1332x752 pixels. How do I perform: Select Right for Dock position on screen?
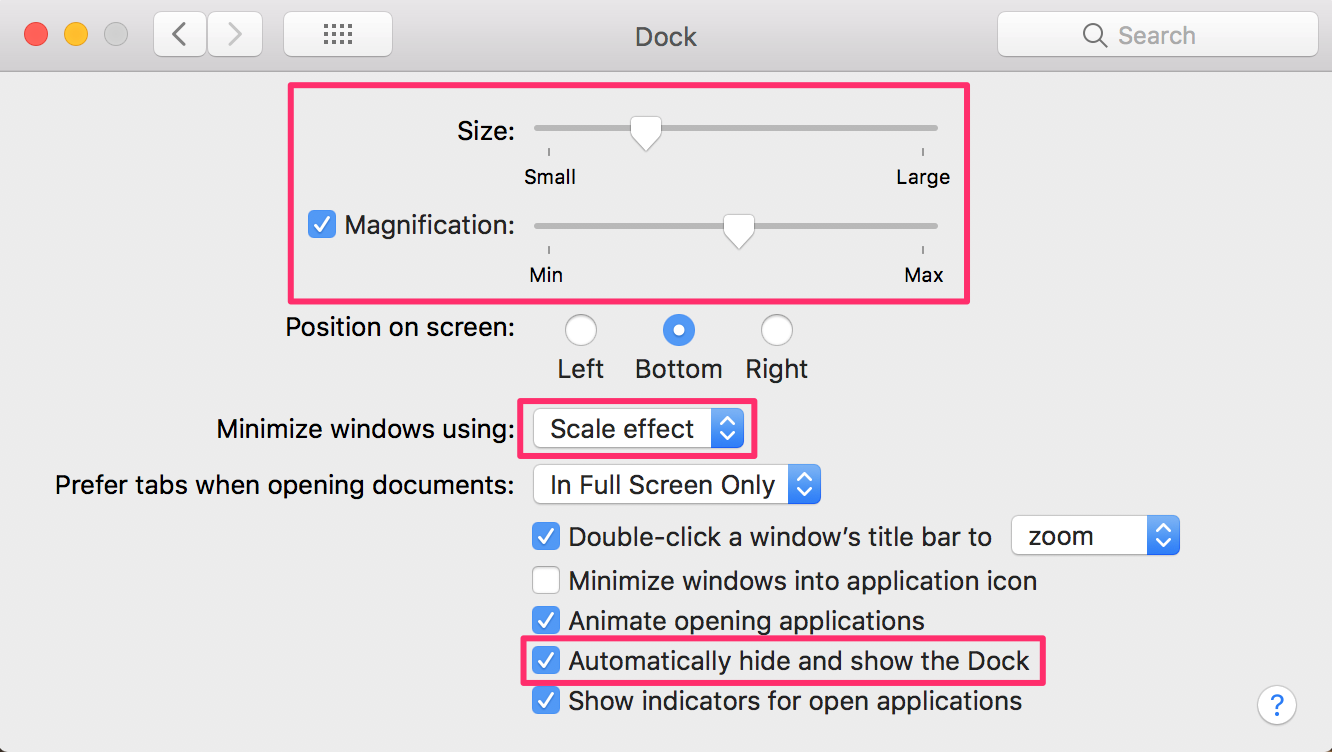(x=776, y=329)
